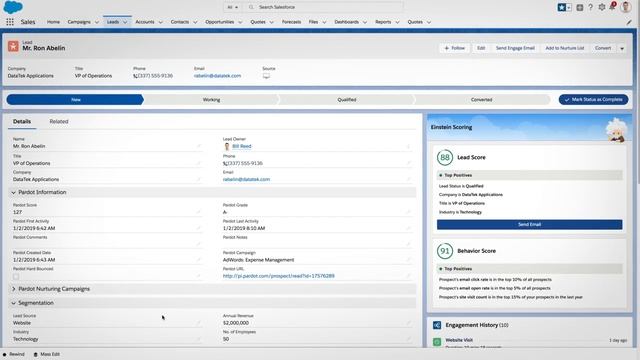
Task: Edit the Name field pencil icon
Action: pos(199,146)
